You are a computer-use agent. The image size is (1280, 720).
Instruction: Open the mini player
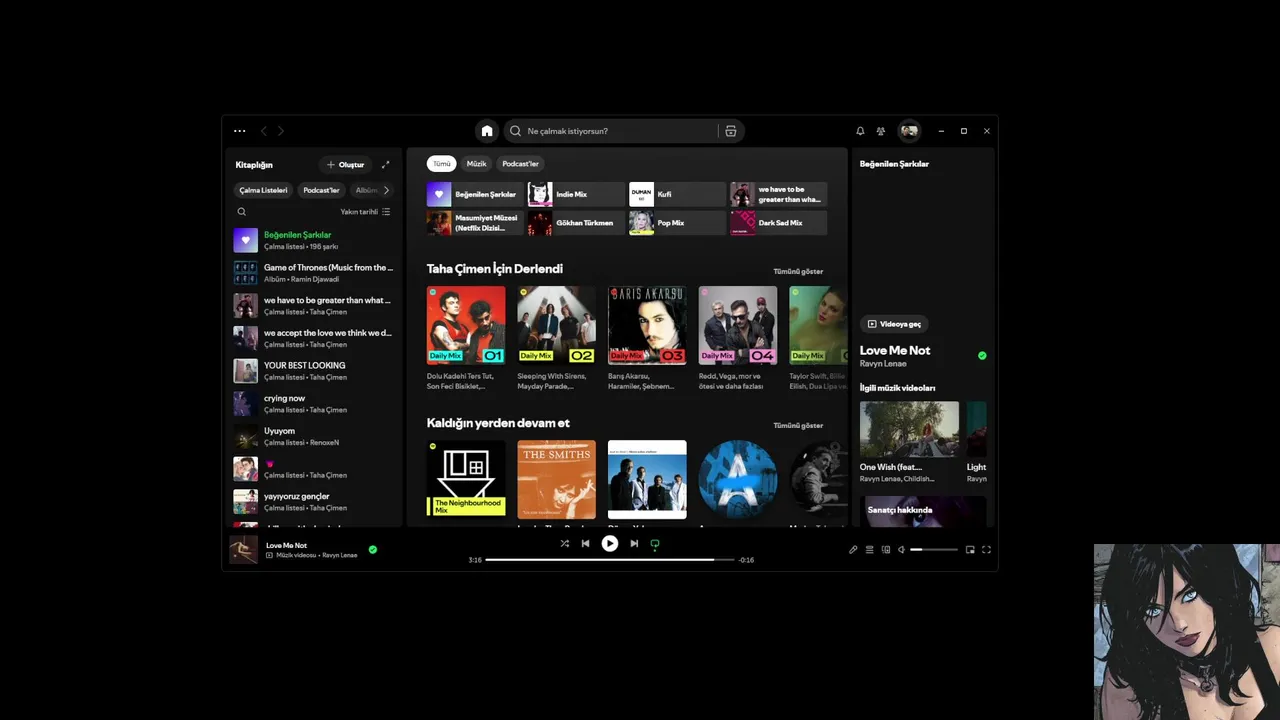tap(970, 549)
